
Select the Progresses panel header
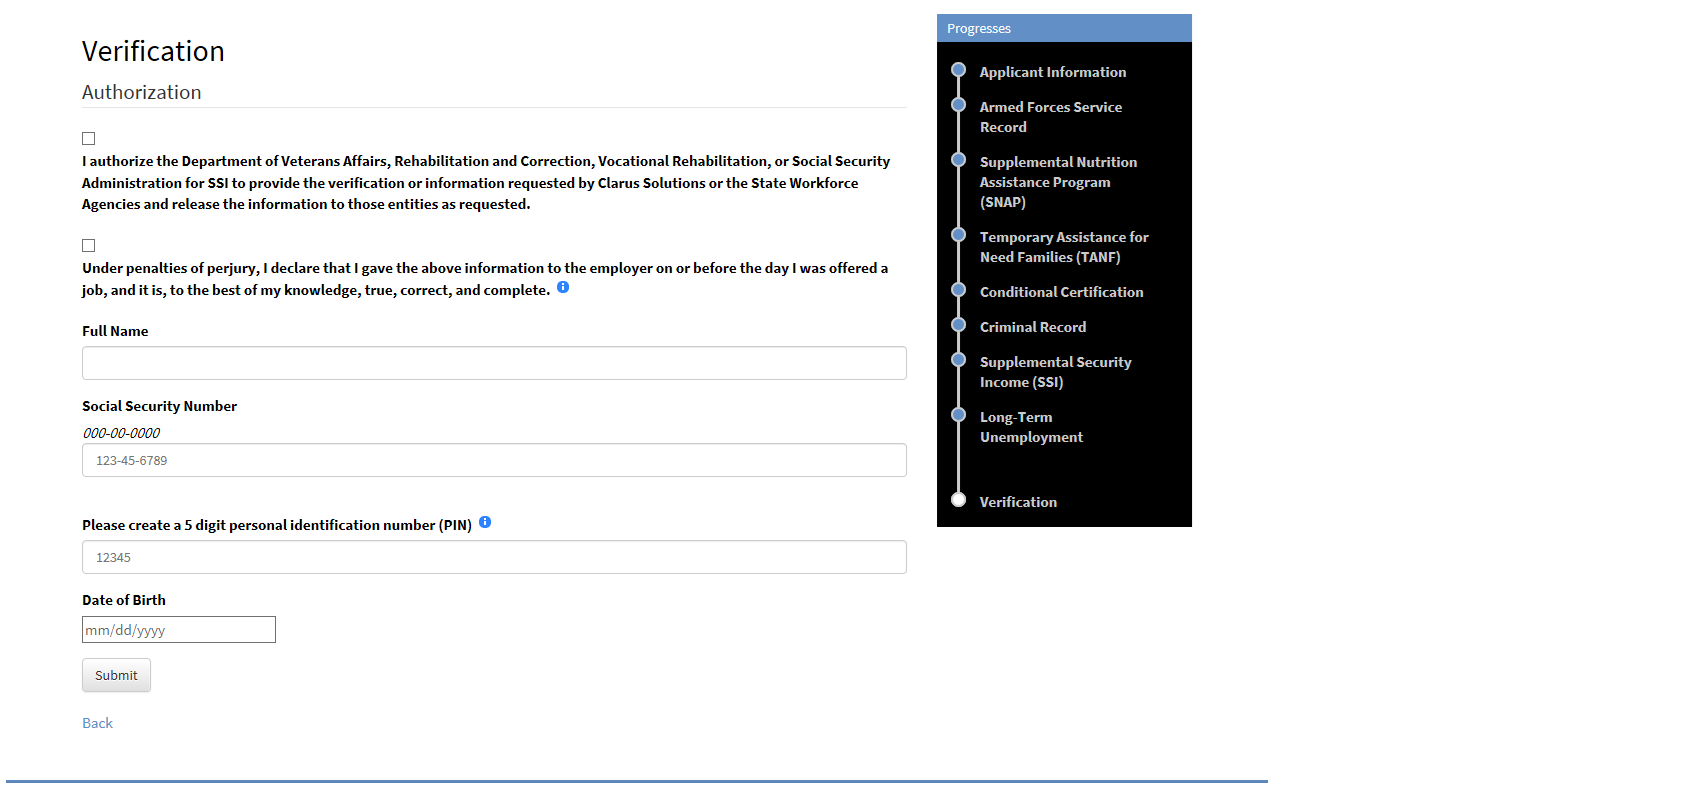[1064, 28]
